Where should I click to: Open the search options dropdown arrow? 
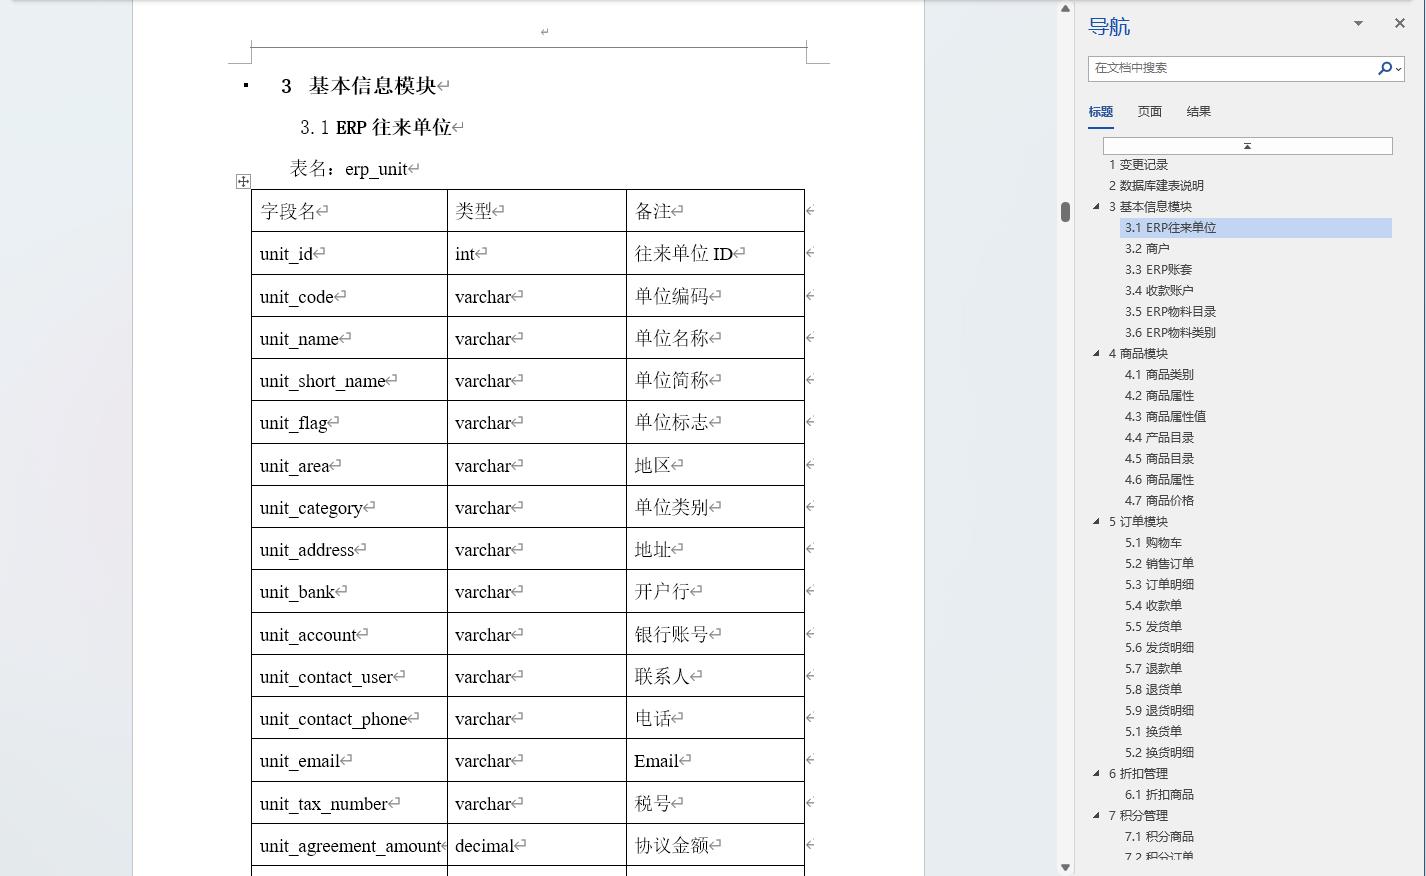[x=1398, y=69]
